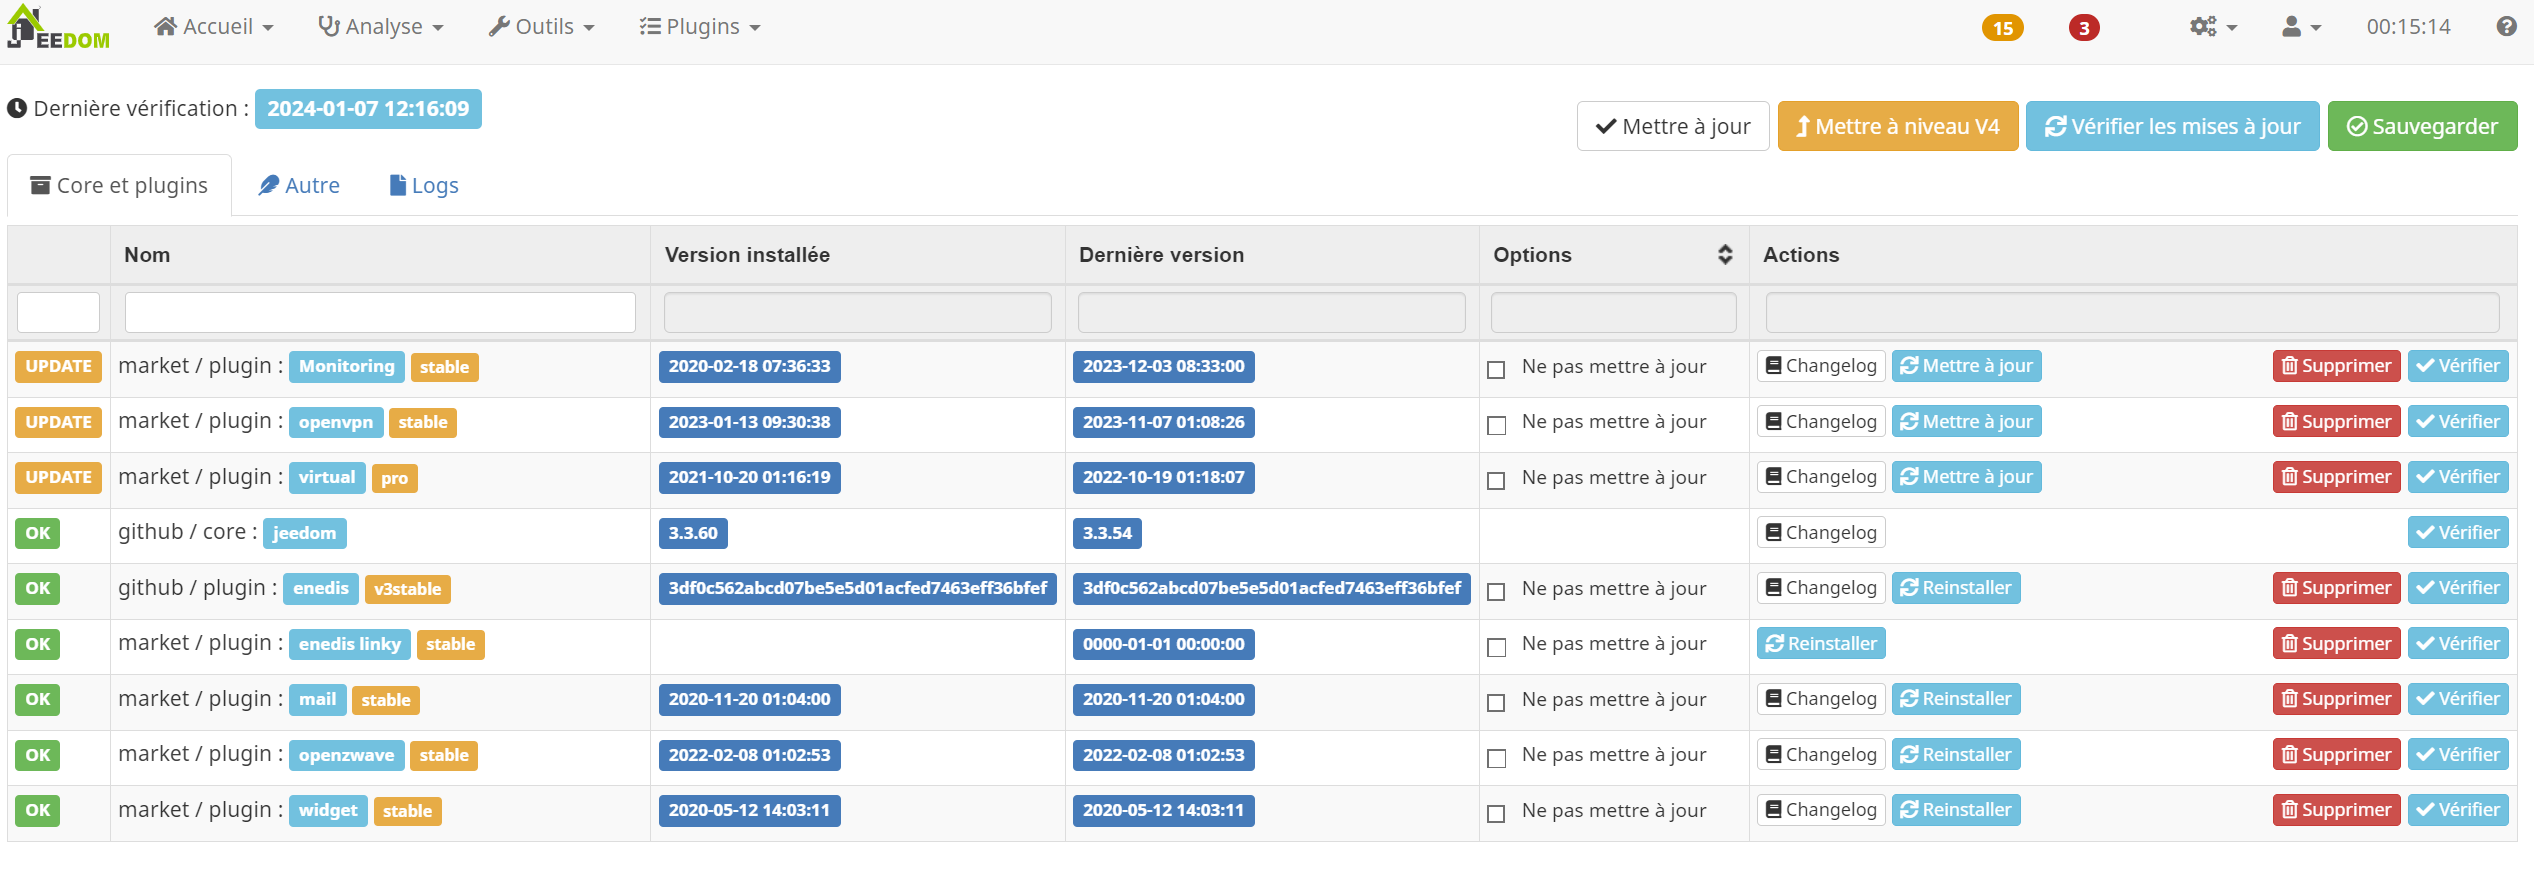Check Ne pas mettre à jour for widget

click(x=1496, y=814)
